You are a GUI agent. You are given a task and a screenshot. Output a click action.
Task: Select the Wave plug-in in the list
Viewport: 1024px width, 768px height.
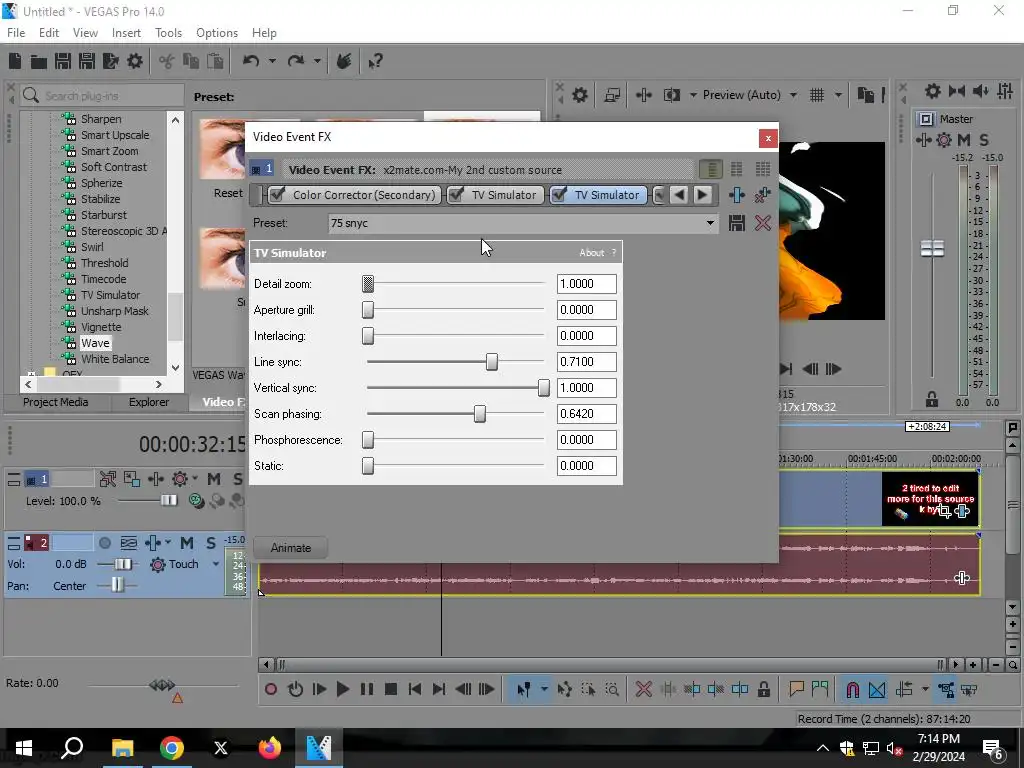(95, 343)
